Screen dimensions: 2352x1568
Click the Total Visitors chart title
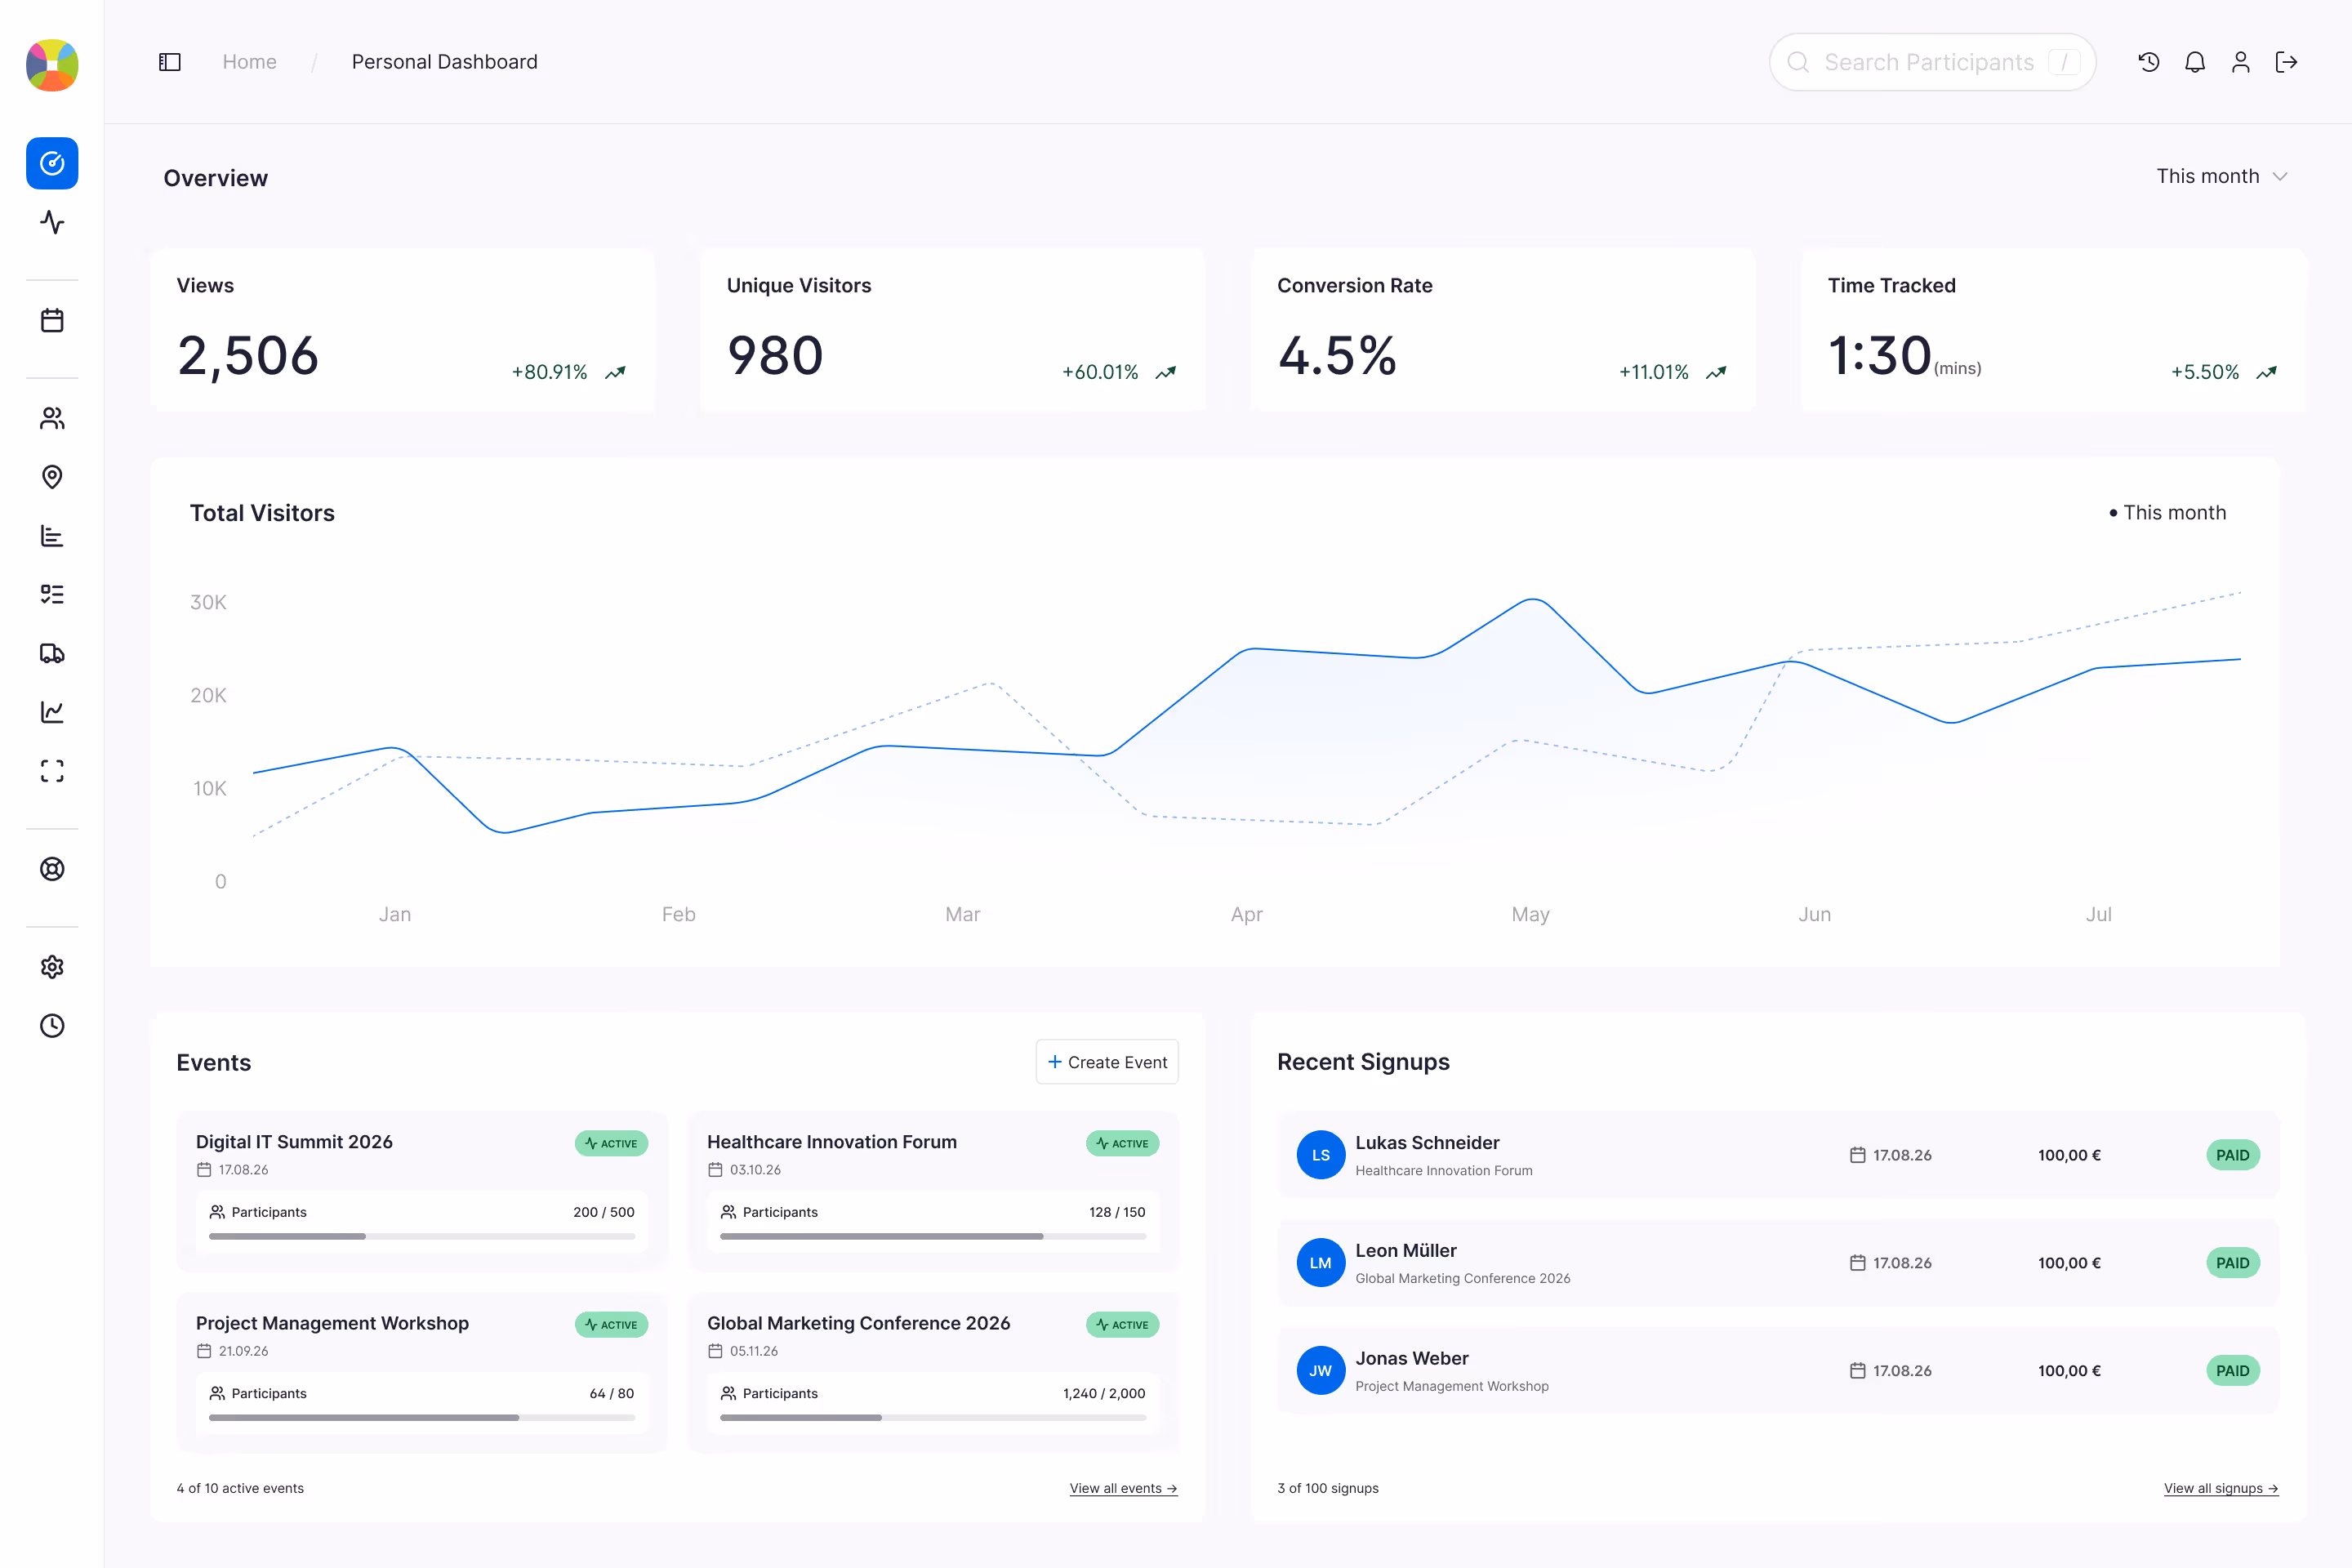262,513
